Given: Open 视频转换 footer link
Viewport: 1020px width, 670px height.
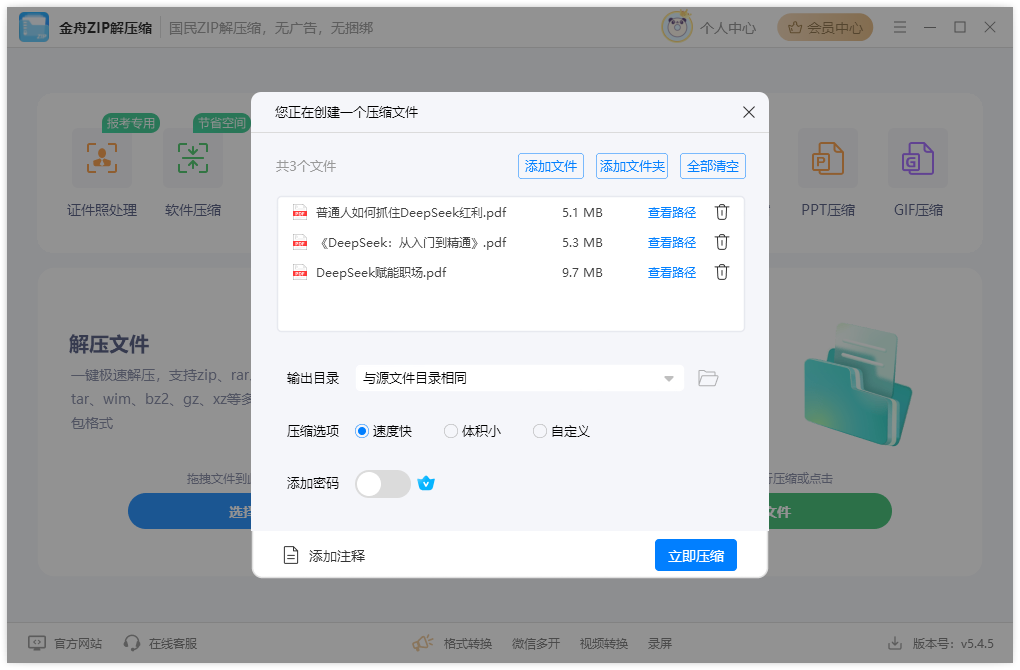Looking at the screenshot, I should [604, 643].
